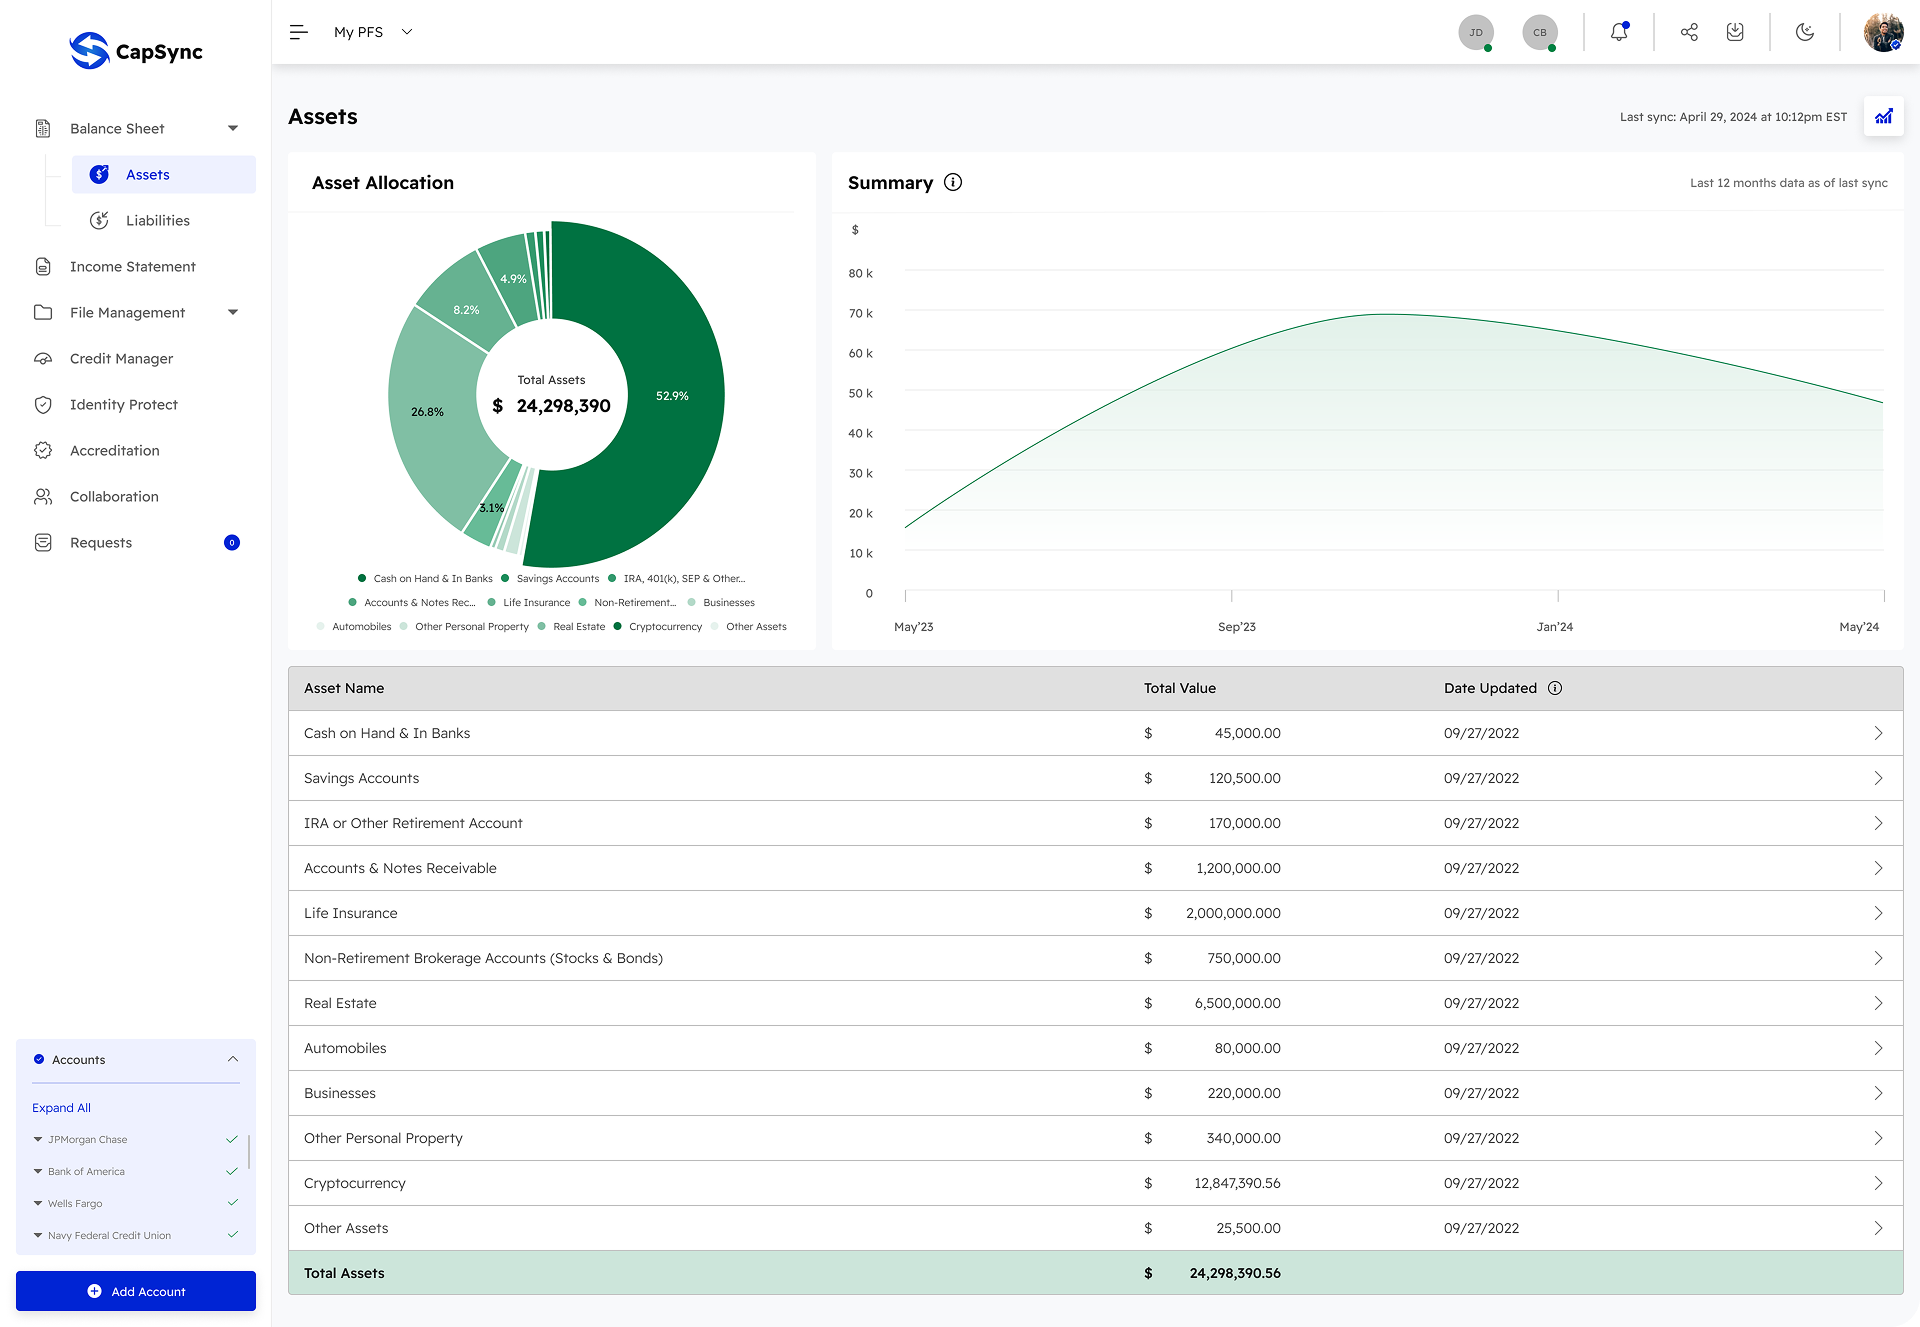Open the Cash on Hand row chevron
Image resolution: width=1920 pixels, height=1327 pixels.
1878,733
